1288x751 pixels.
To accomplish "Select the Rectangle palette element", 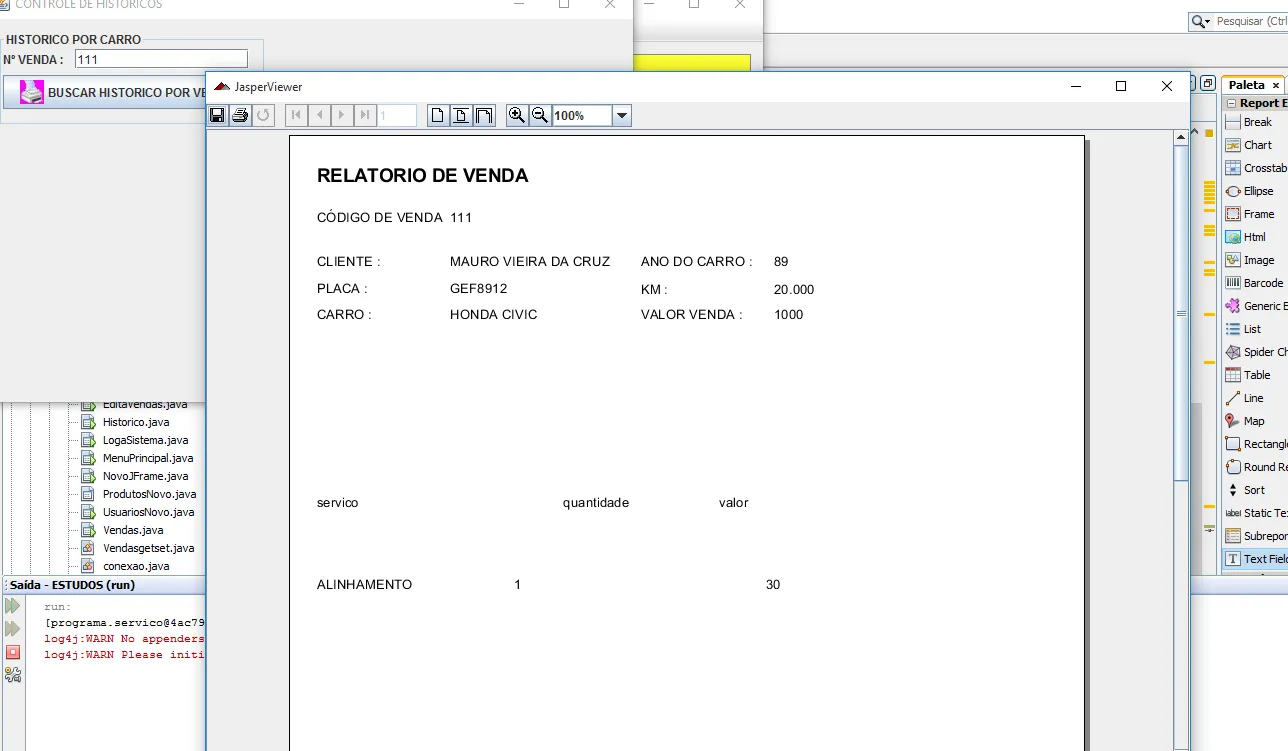I will click(1257, 444).
